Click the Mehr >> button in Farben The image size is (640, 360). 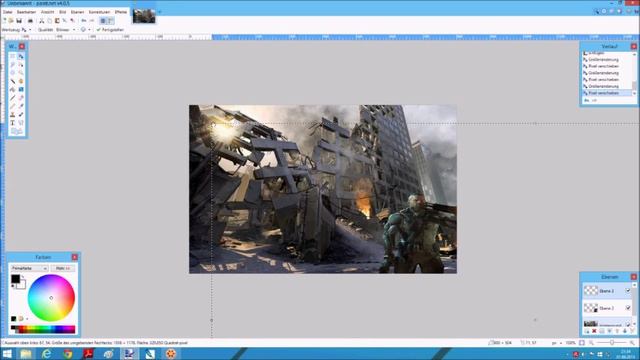point(63,268)
